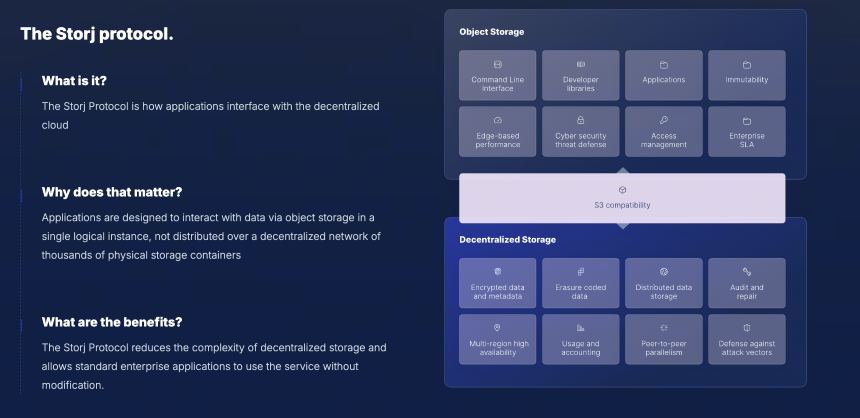860x418 pixels.
Task: Click the Access management key icon
Action: point(664,120)
